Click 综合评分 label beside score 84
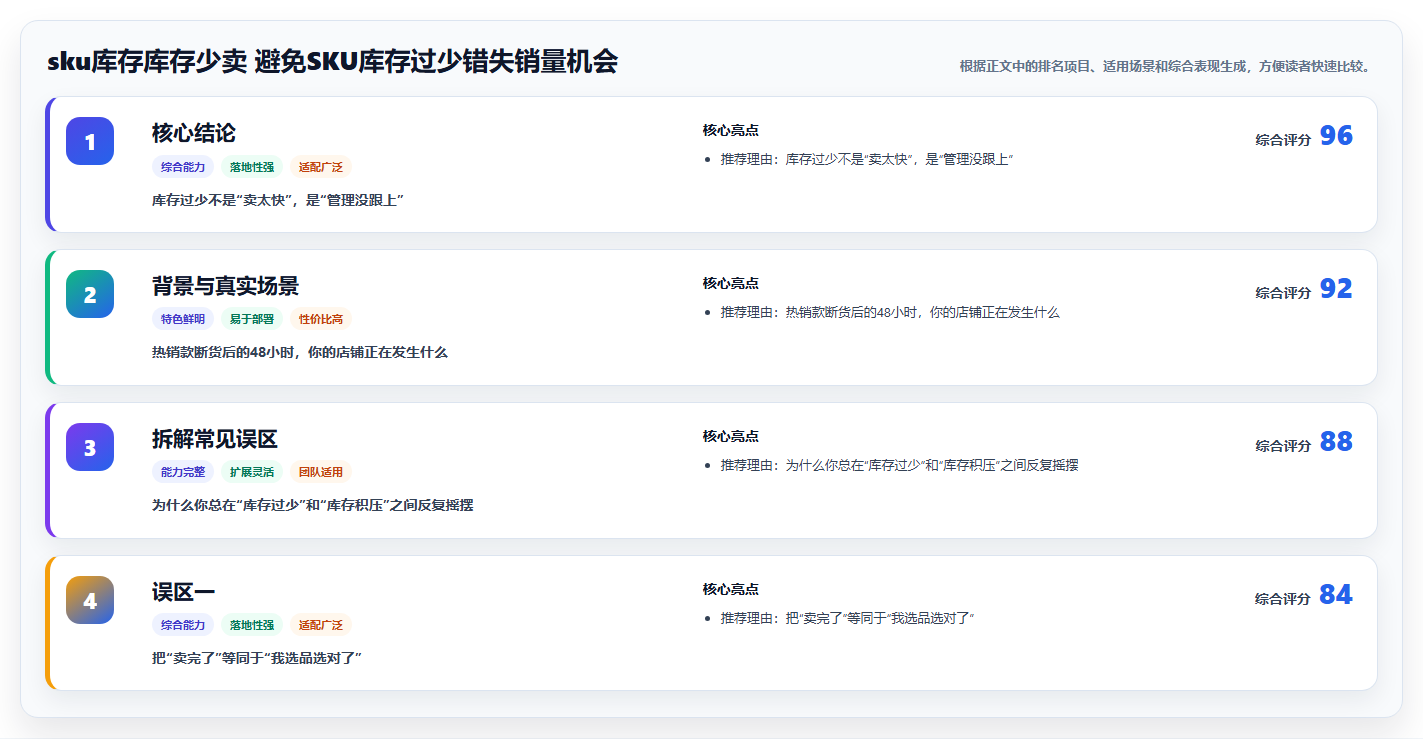 (1283, 599)
